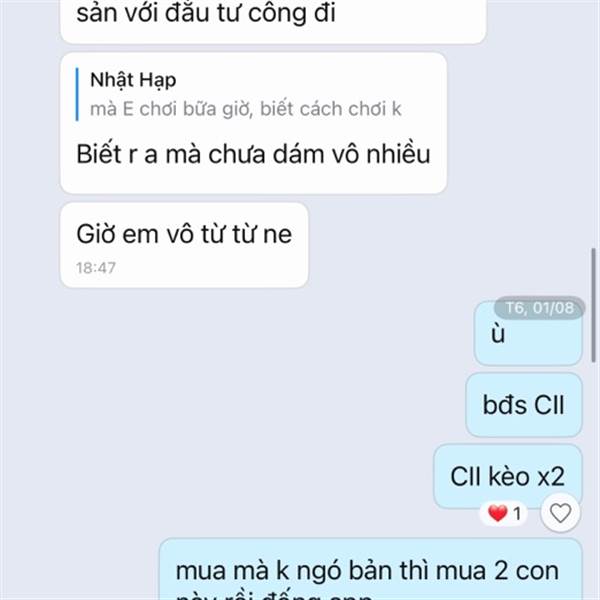
Task: Select the "CII kèo x2" message bubble
Action: click(x=508, y=476)
